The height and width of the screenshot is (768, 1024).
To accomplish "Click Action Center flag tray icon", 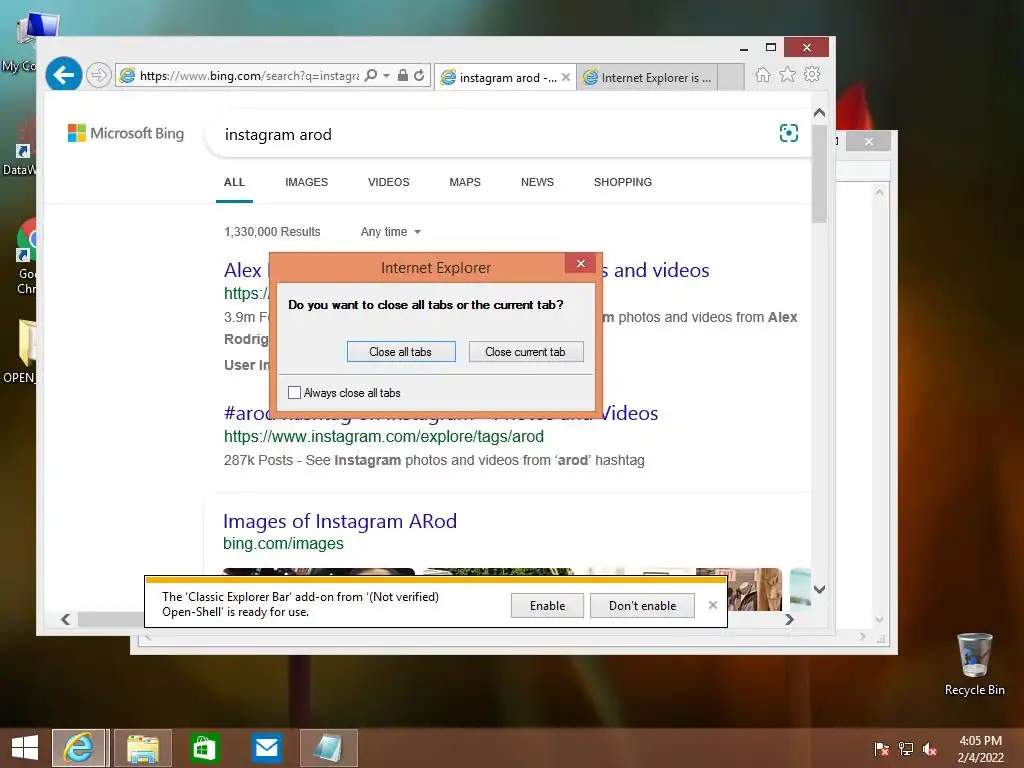I will [x=882, y=748].
